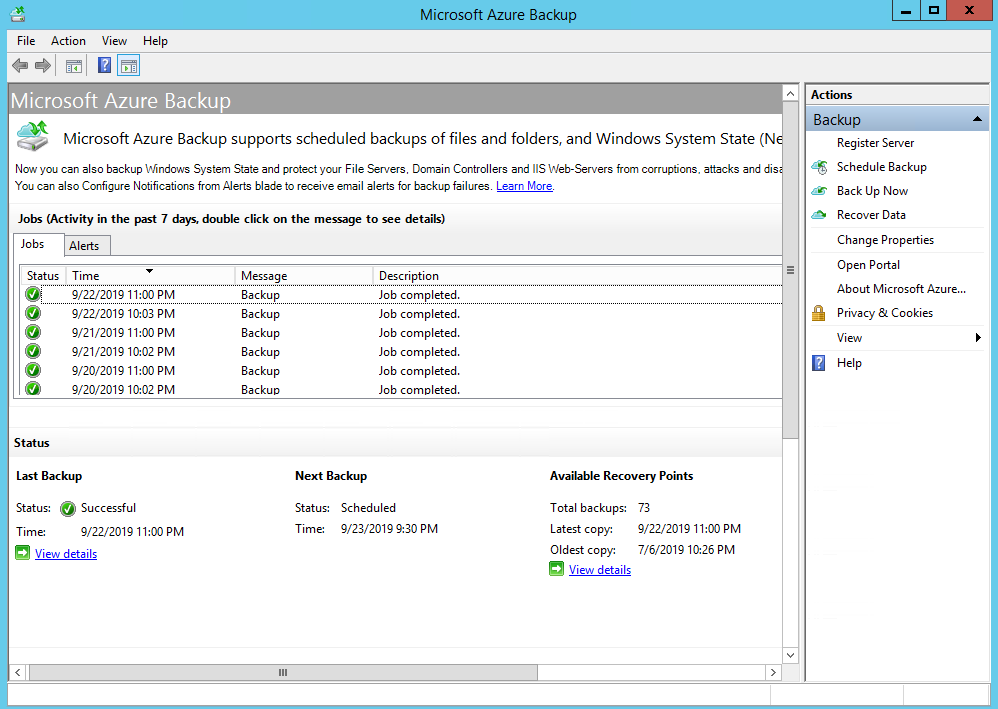The height and width of the screenshot is (709, 998).
Task: Select Privacy & Cookies action
Action: click(885, 312)
